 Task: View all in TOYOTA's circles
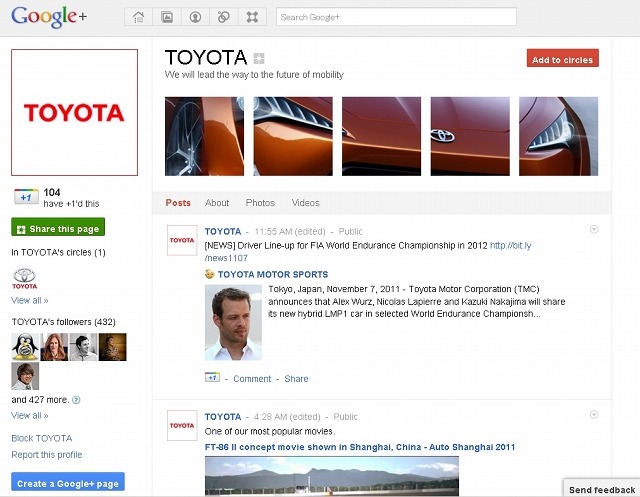point(29,301)
